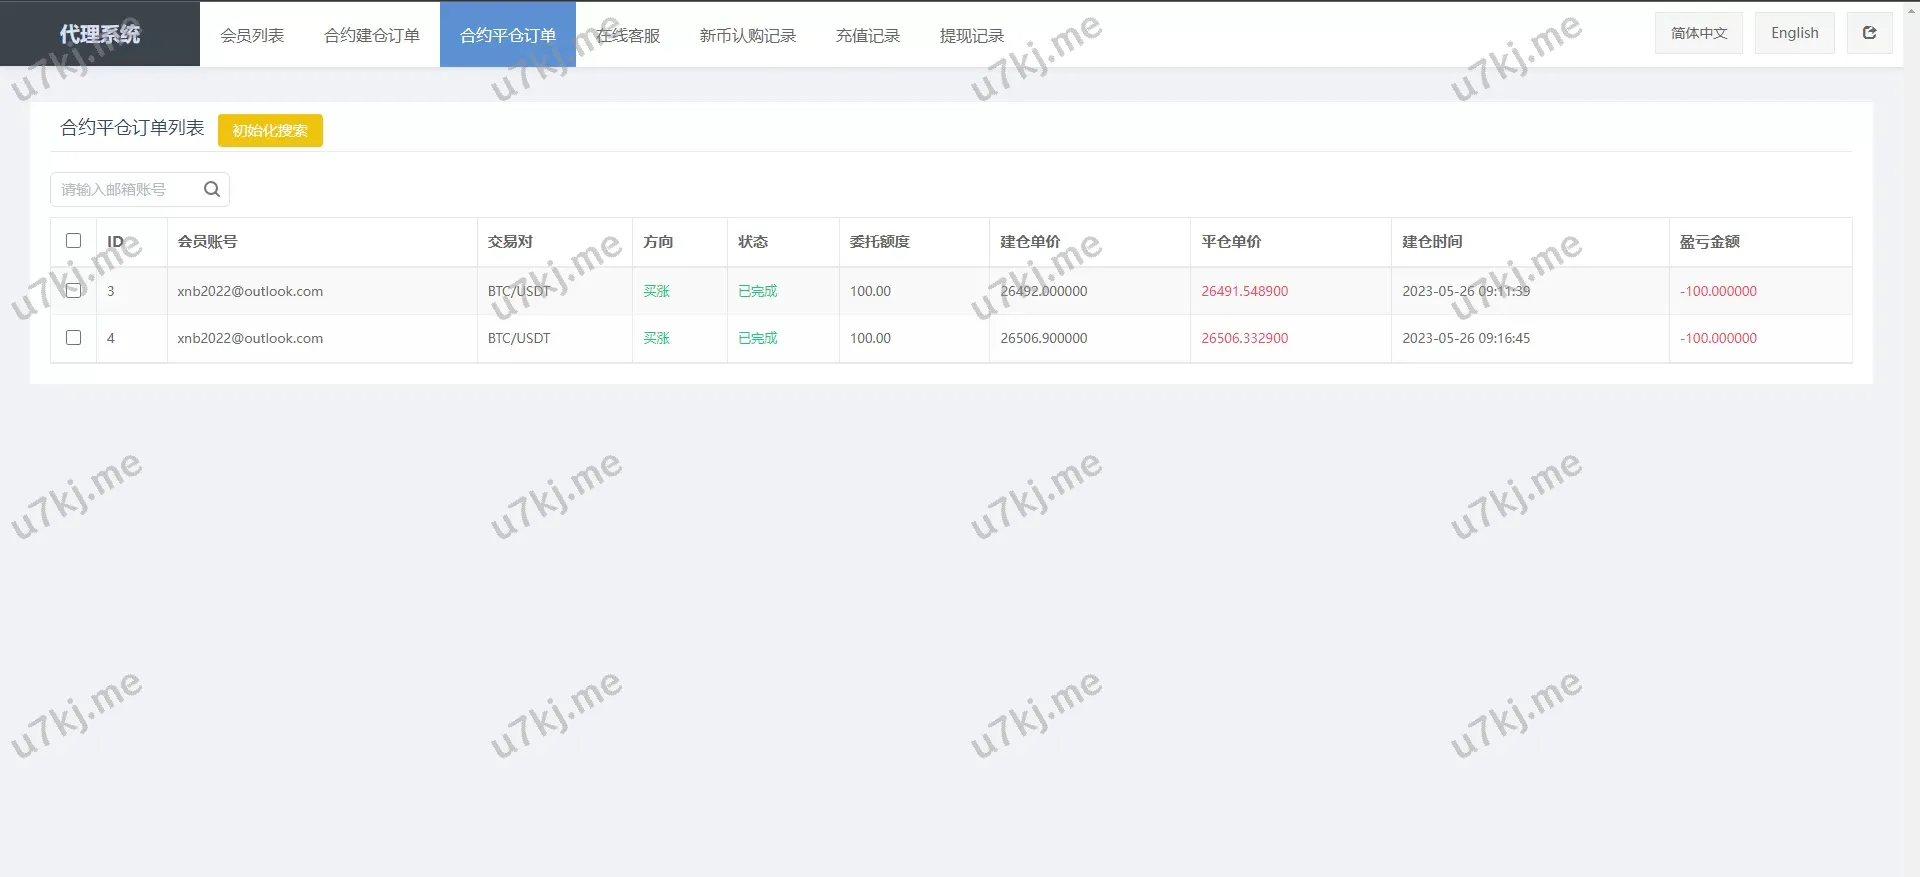Check the box for order ID 3

(73, 291)
